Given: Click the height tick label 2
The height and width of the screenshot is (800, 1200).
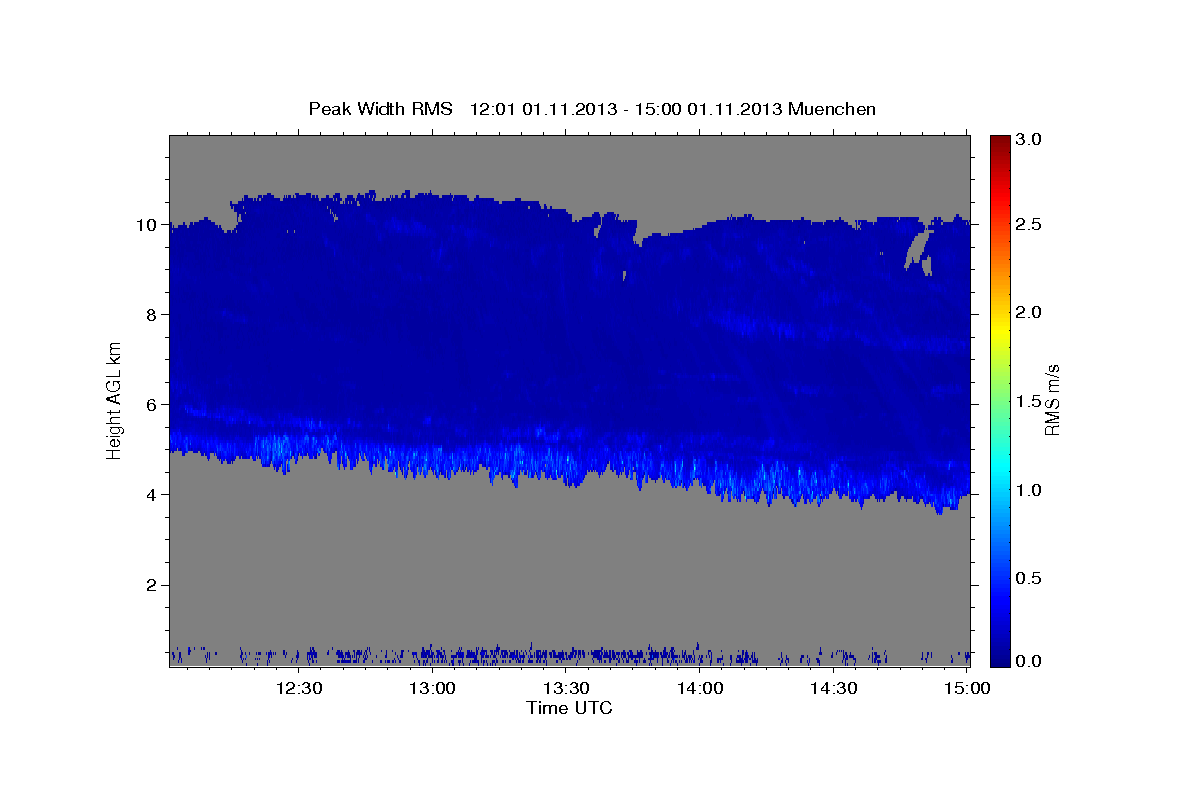Looking at the screenshot, I should pos(151,585).
